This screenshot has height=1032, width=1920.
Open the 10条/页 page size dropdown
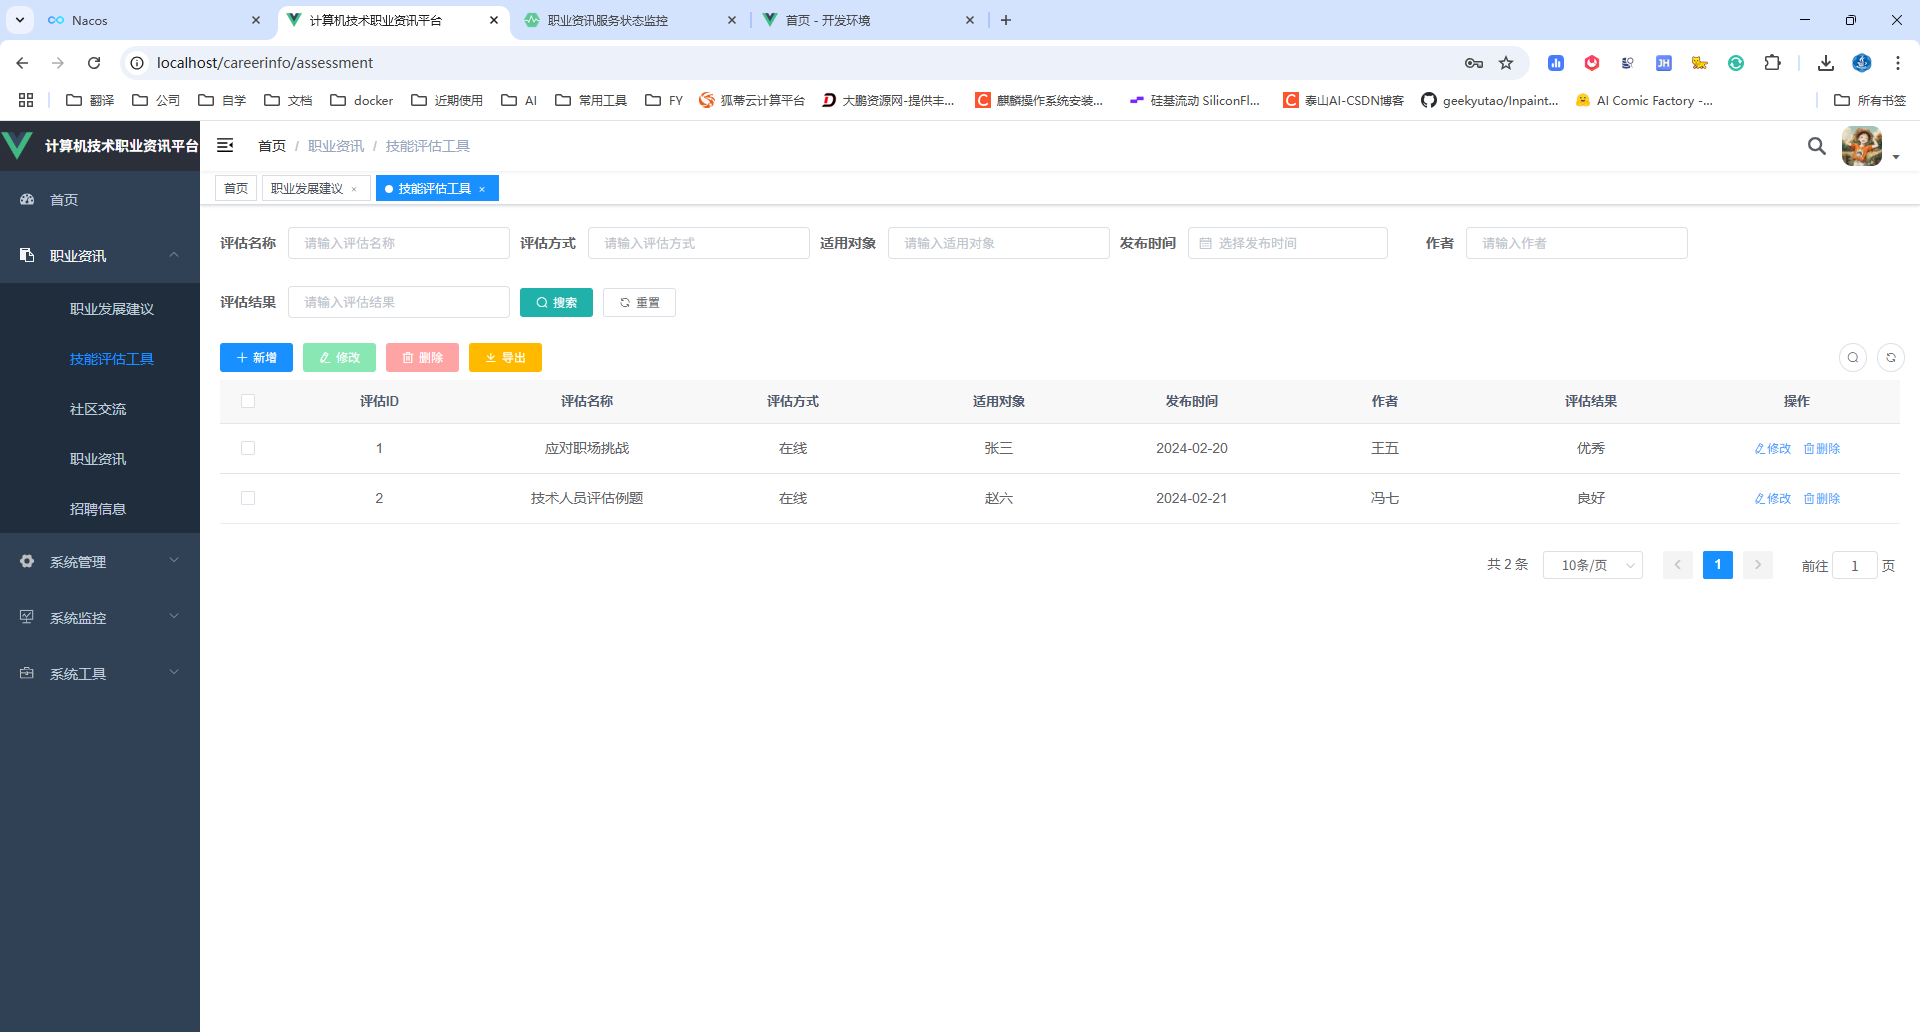tap(1593, 565)
